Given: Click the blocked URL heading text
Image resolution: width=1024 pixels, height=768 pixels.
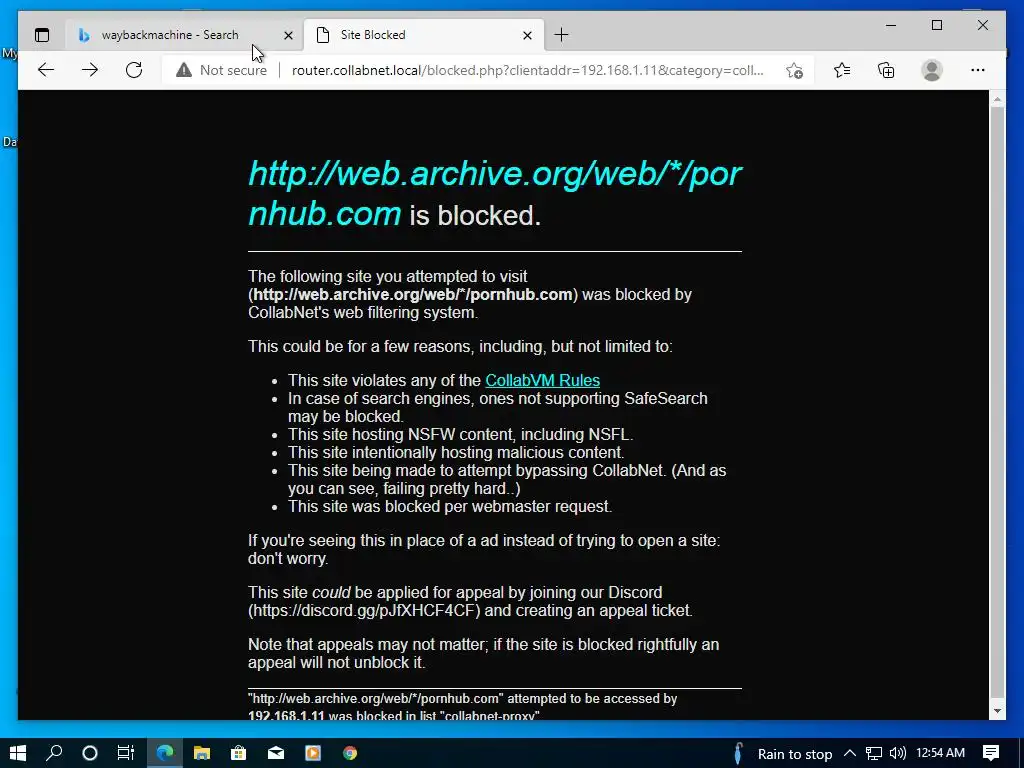Looking at the screenshot, I should pos(494,193).
